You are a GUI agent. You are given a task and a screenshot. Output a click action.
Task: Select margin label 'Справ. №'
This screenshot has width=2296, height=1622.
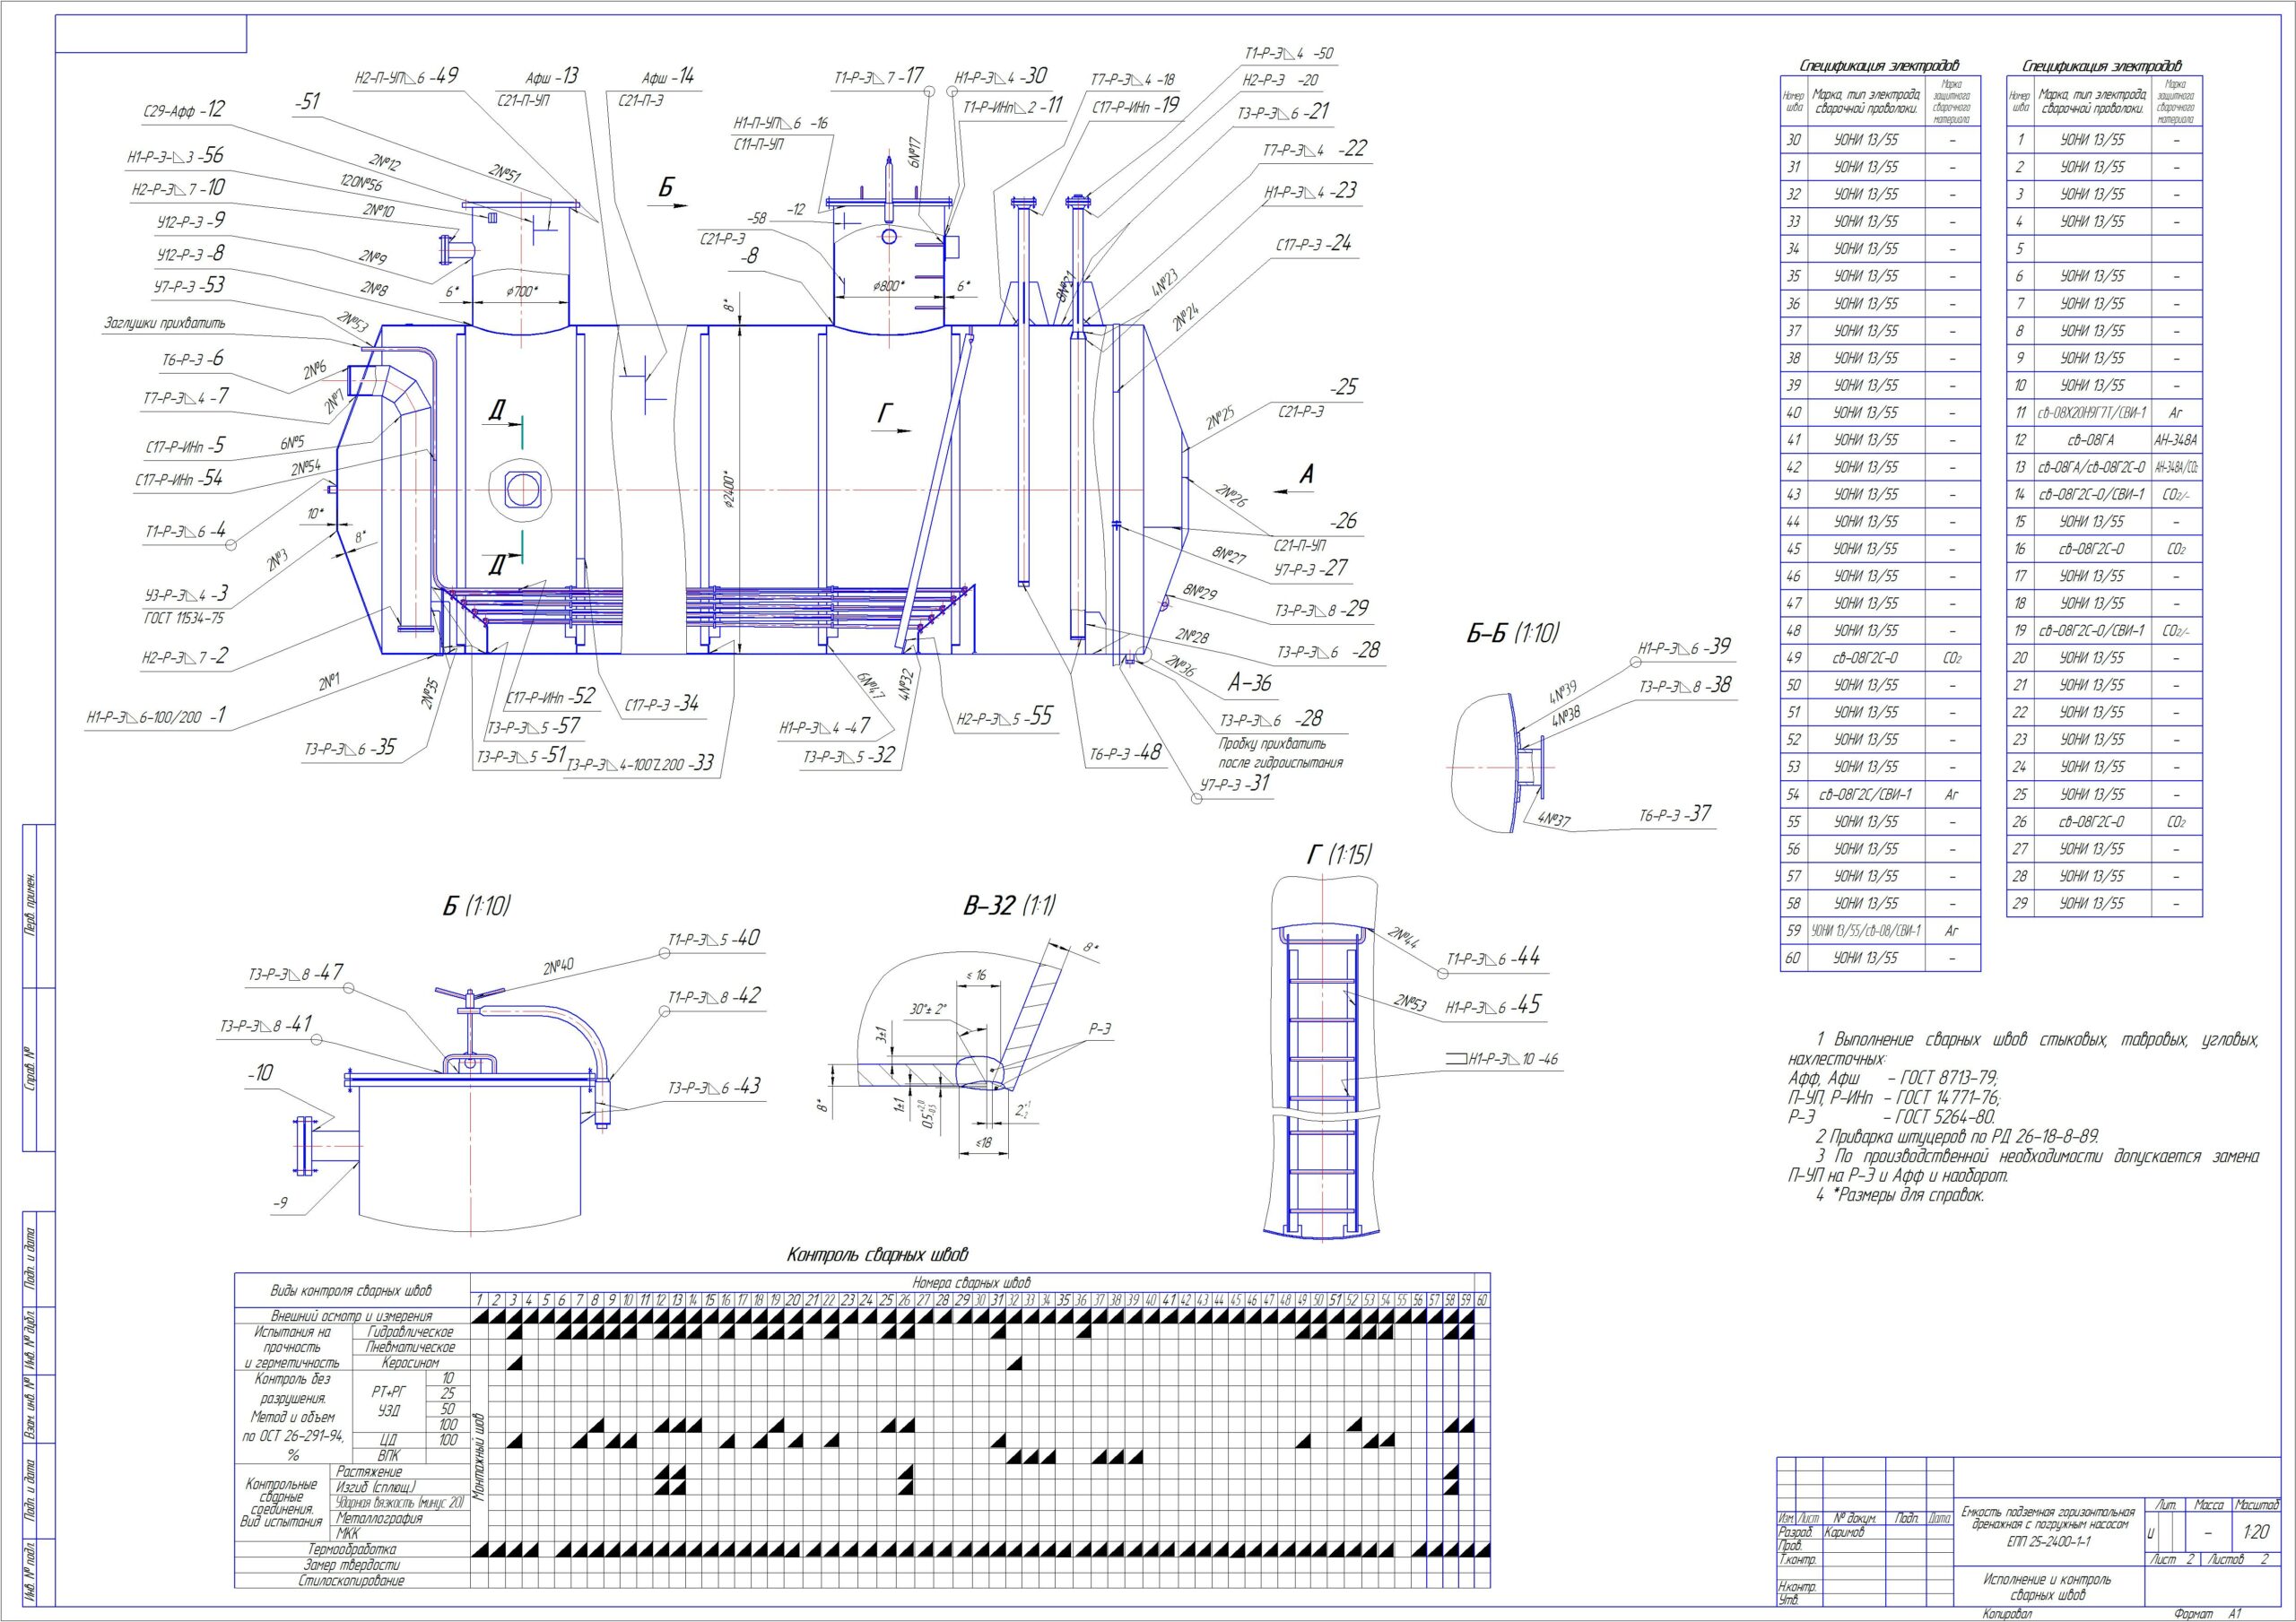coord(30,1068)
